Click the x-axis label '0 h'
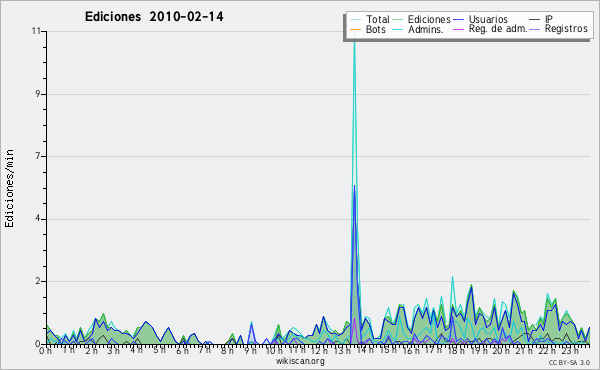 coord(46,350)
